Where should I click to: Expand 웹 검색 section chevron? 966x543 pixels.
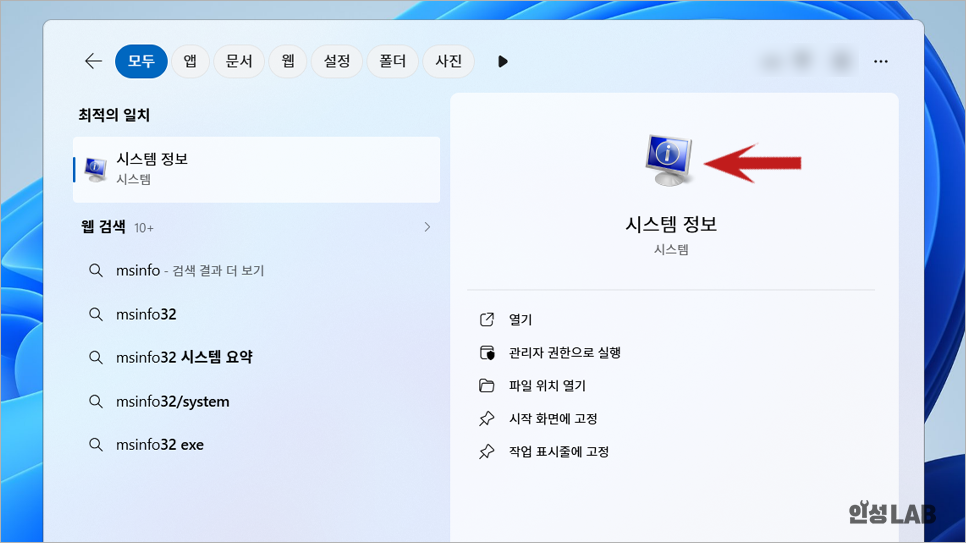pos(427,227)
